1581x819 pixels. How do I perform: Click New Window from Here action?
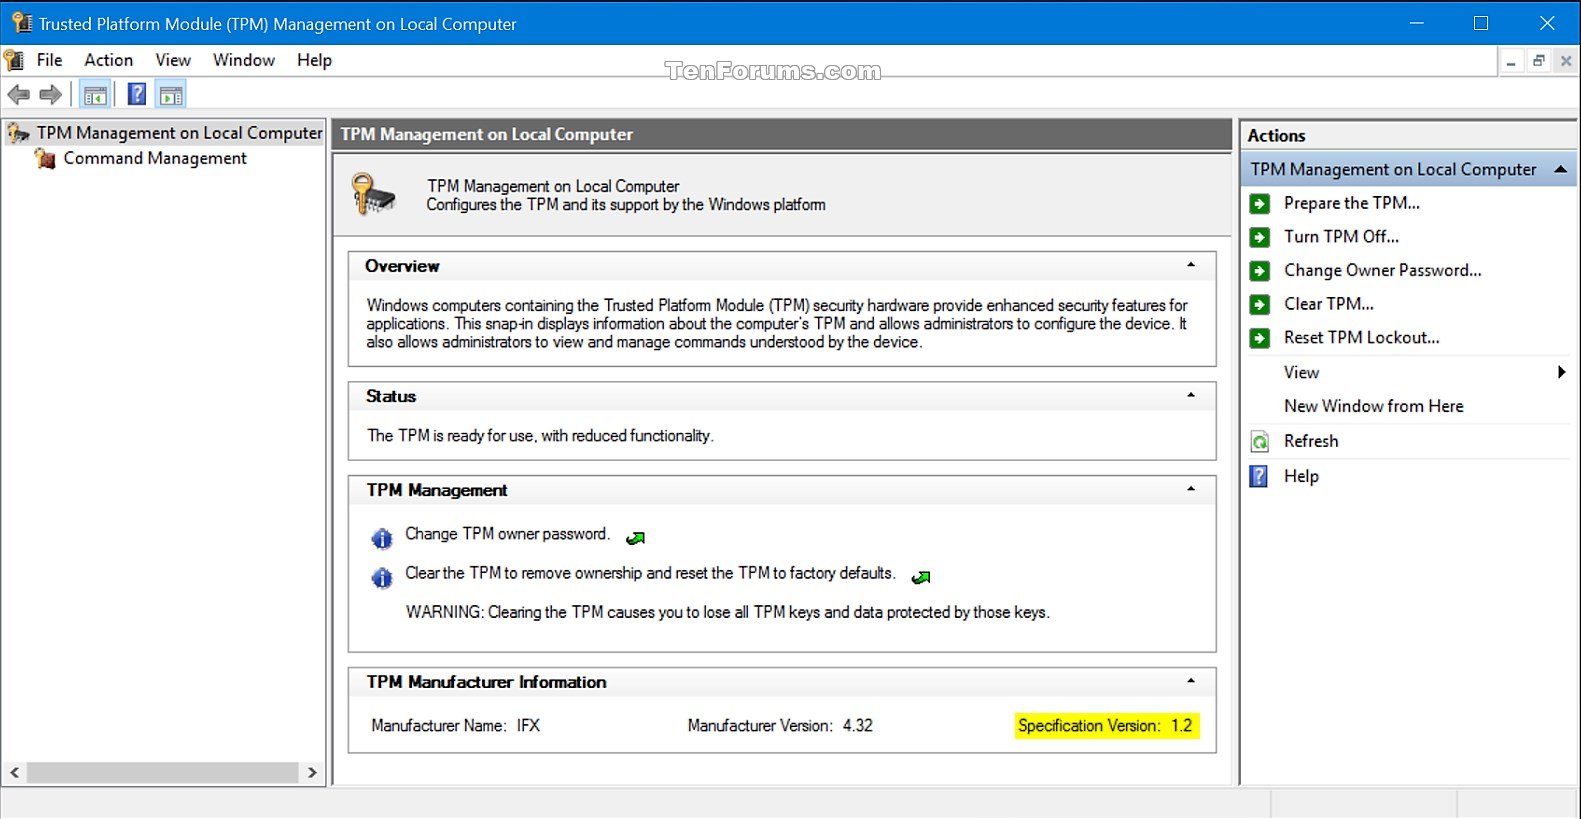[1373, 406]
